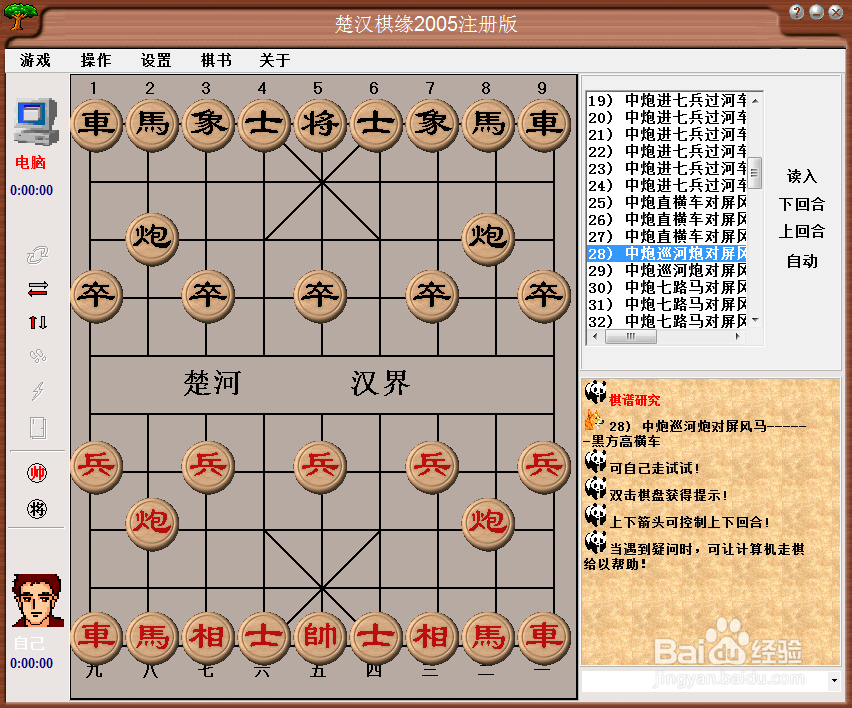The width and height of the screenshot is (852, 708).
Task: Select the red 車 in bottom-left corner
Action: [96, 637]
